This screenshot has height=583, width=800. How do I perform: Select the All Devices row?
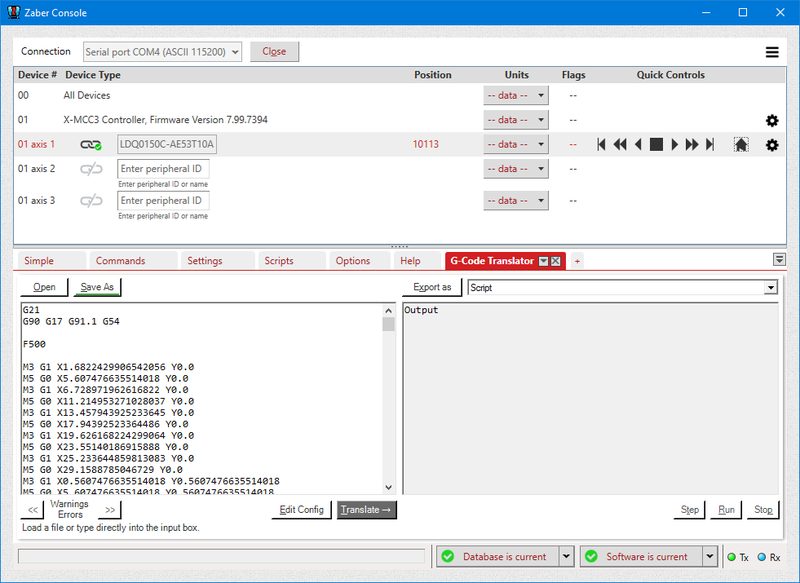(399, 95)
